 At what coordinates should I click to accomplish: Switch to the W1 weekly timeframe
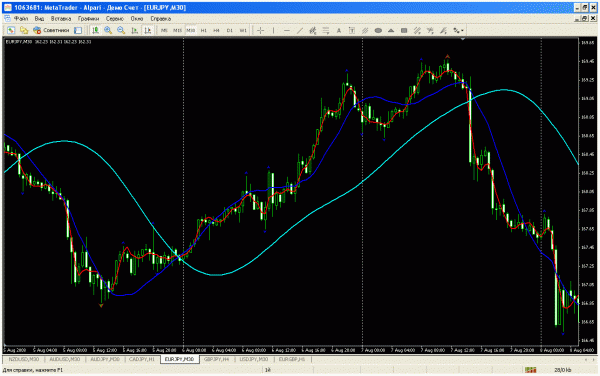(243, 30)
